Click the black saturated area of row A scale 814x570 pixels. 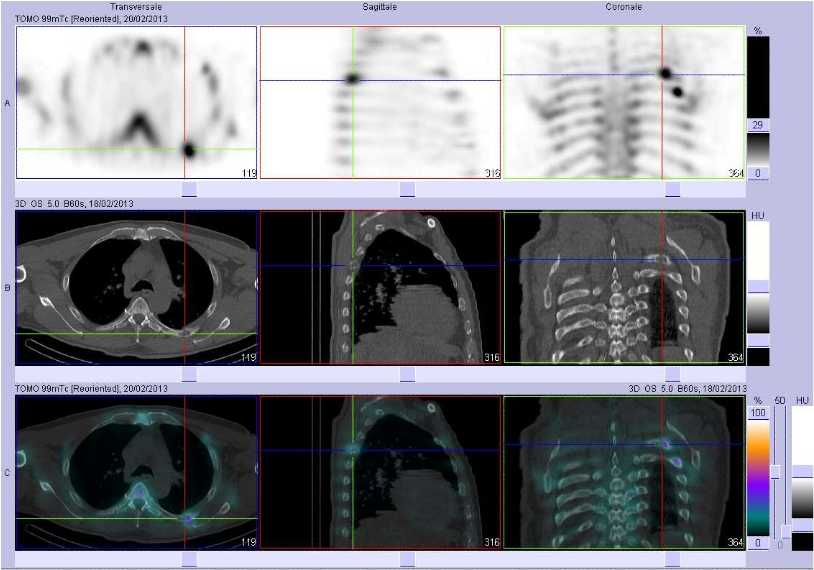pyautogui.click(x=758, y=77)
